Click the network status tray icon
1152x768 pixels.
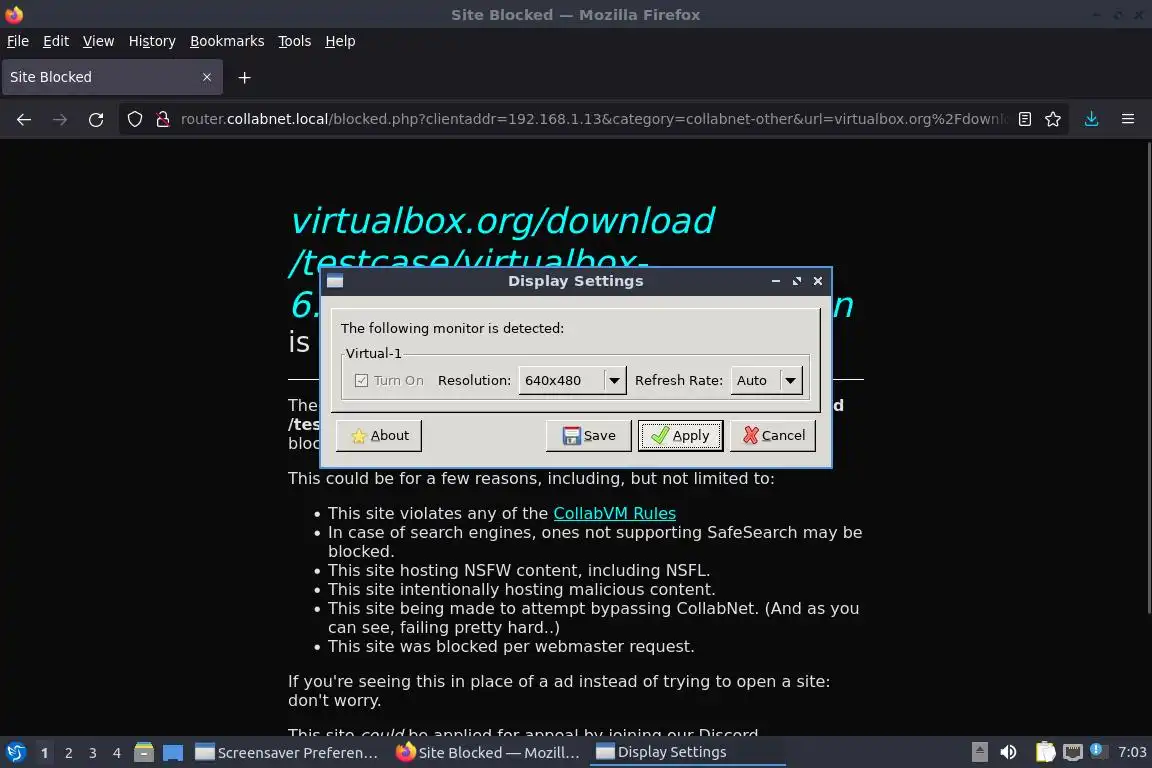pos(1073,752)
